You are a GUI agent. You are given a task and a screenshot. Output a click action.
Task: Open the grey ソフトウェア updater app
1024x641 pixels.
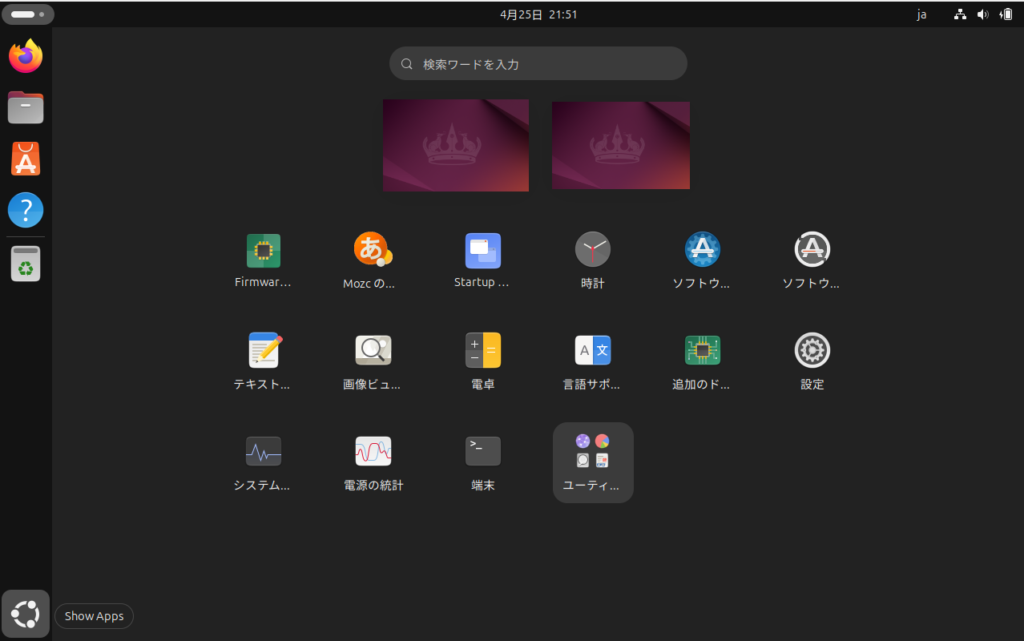(812, 249)
